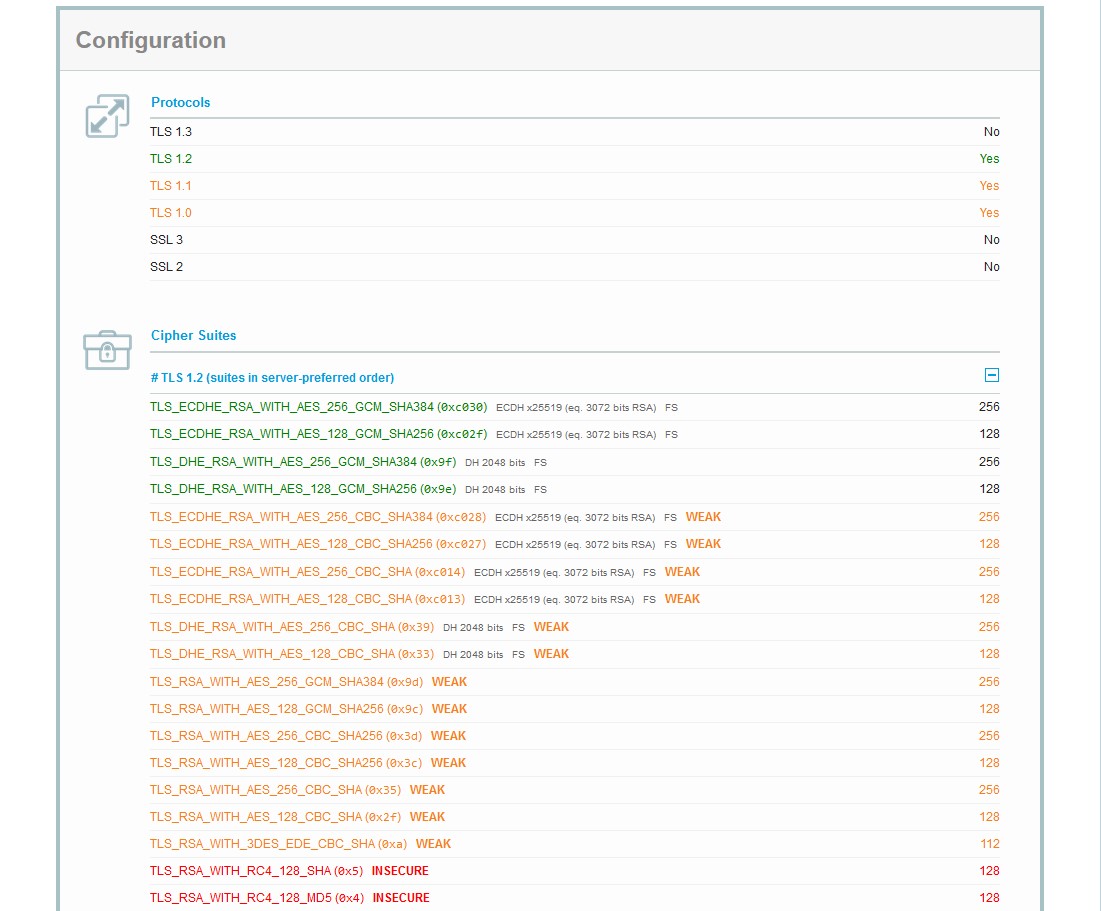
Task: Click INSECURE label on the RC4_128_SHA row
Action: pos(400,871)
